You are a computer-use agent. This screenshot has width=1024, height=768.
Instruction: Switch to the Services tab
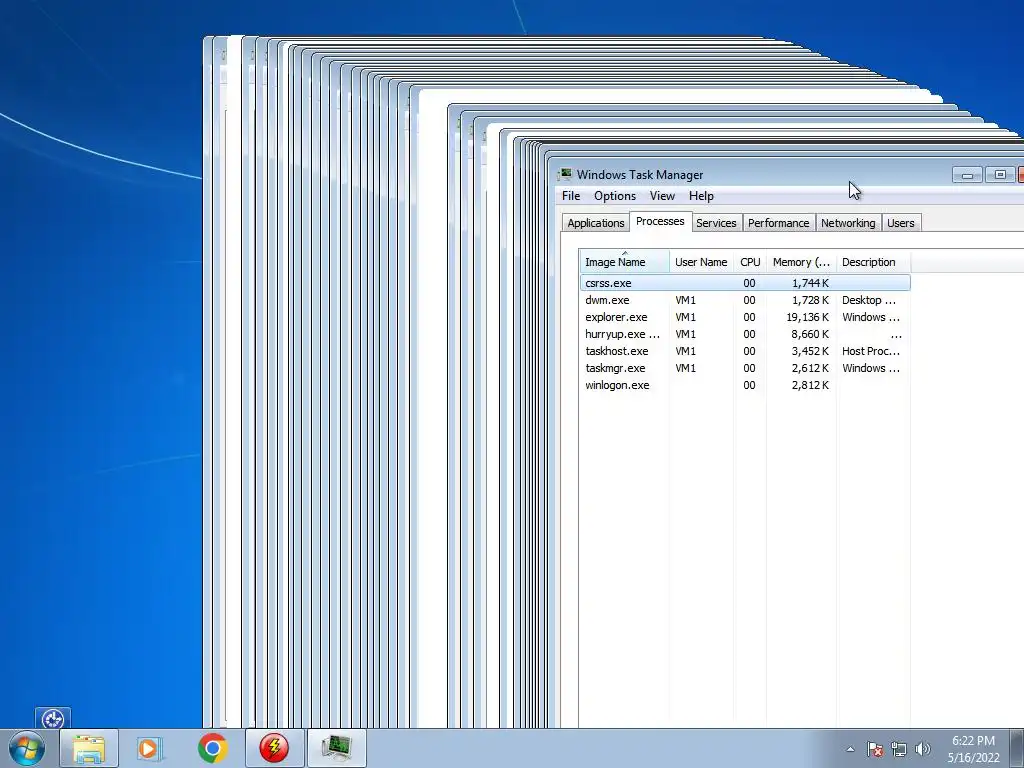(x=716, y=223)
